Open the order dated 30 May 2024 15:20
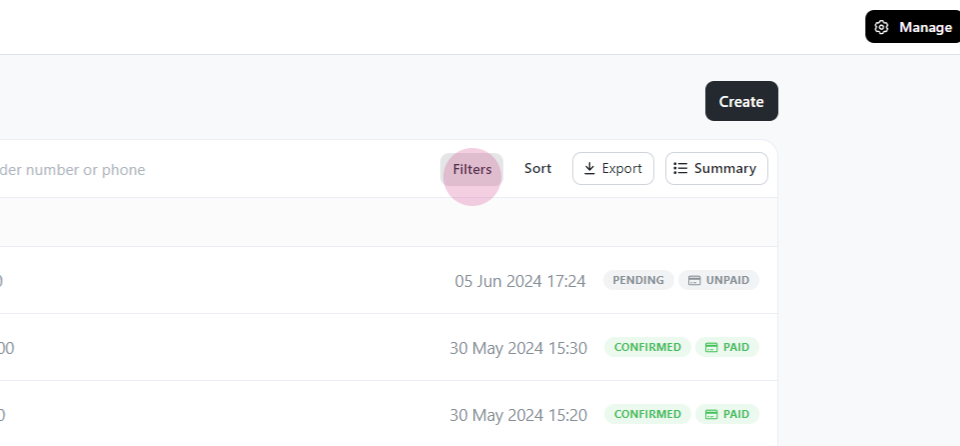The width and height of the screenshot is (960, 446). click(x=388, y=414)
